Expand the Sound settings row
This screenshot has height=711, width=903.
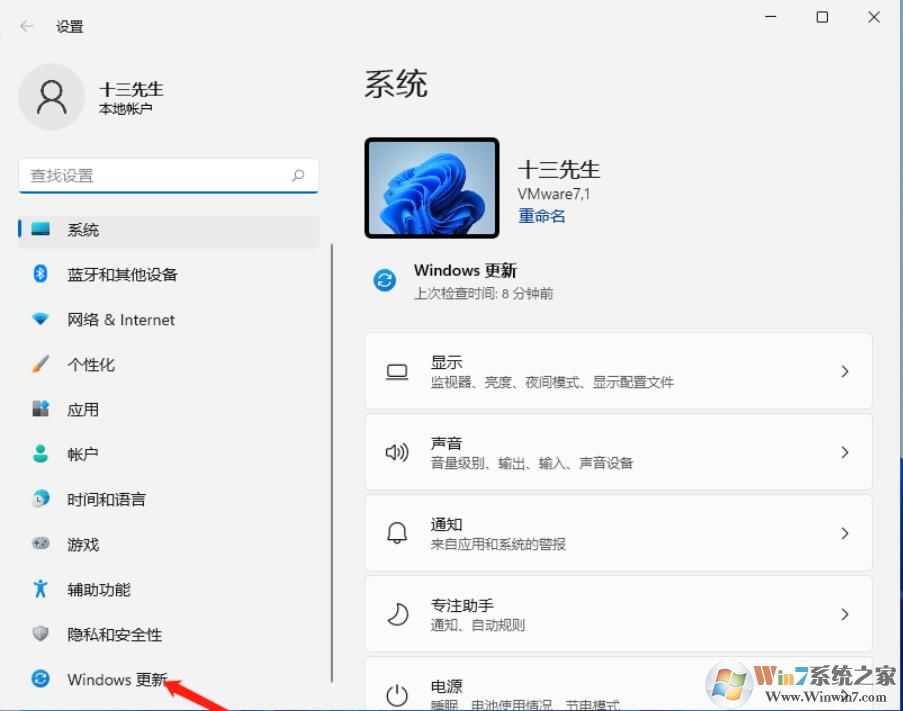pyautogui.click(x=618, y=452)
